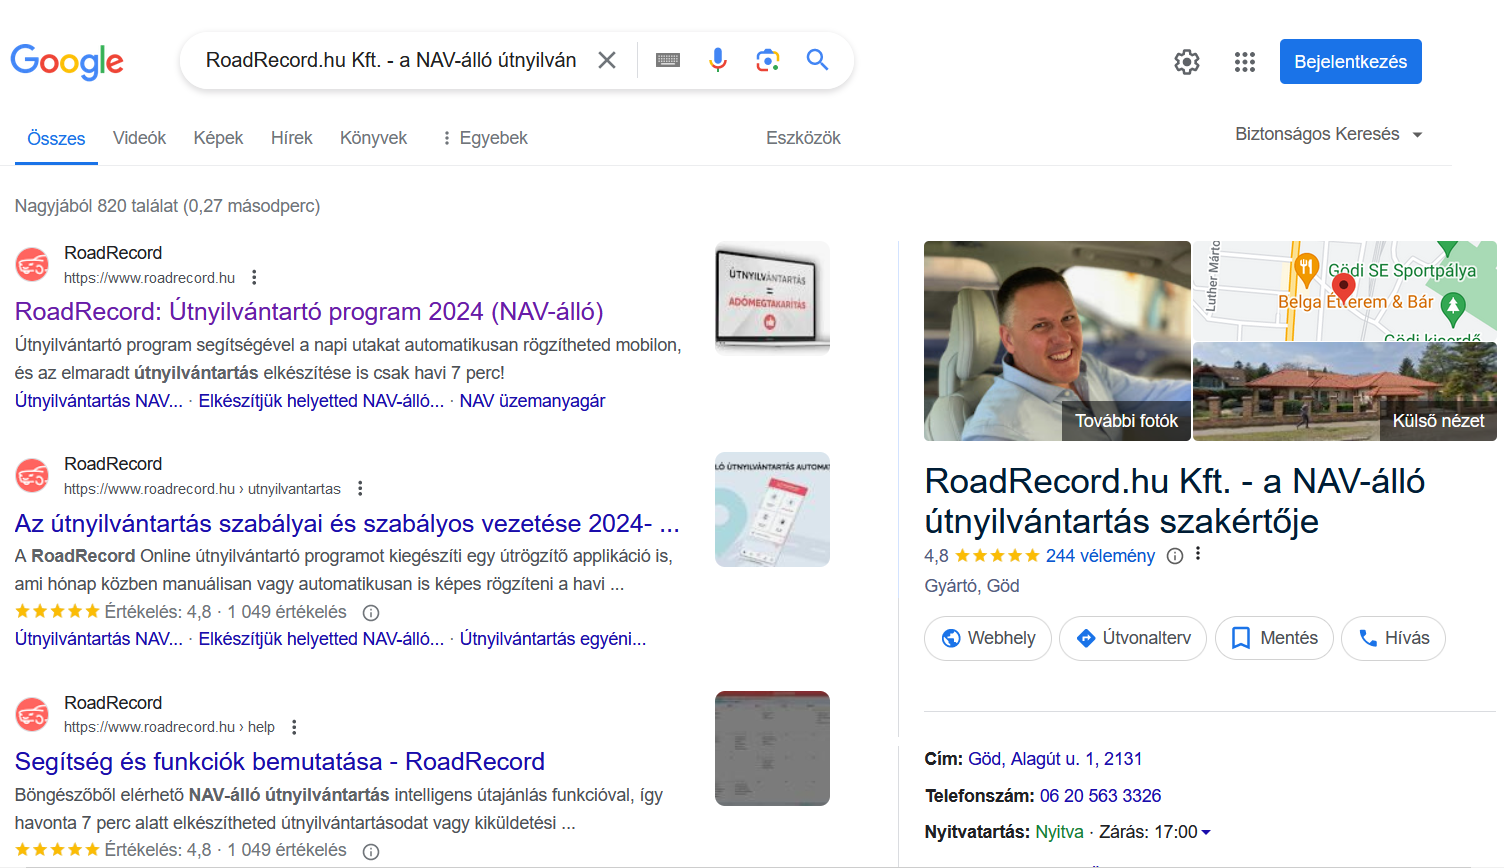Screen dimensions: 1504x868
Task: Open the Útnyilvántartás egyéni... sitelink
Action: (x=553, y=639)
